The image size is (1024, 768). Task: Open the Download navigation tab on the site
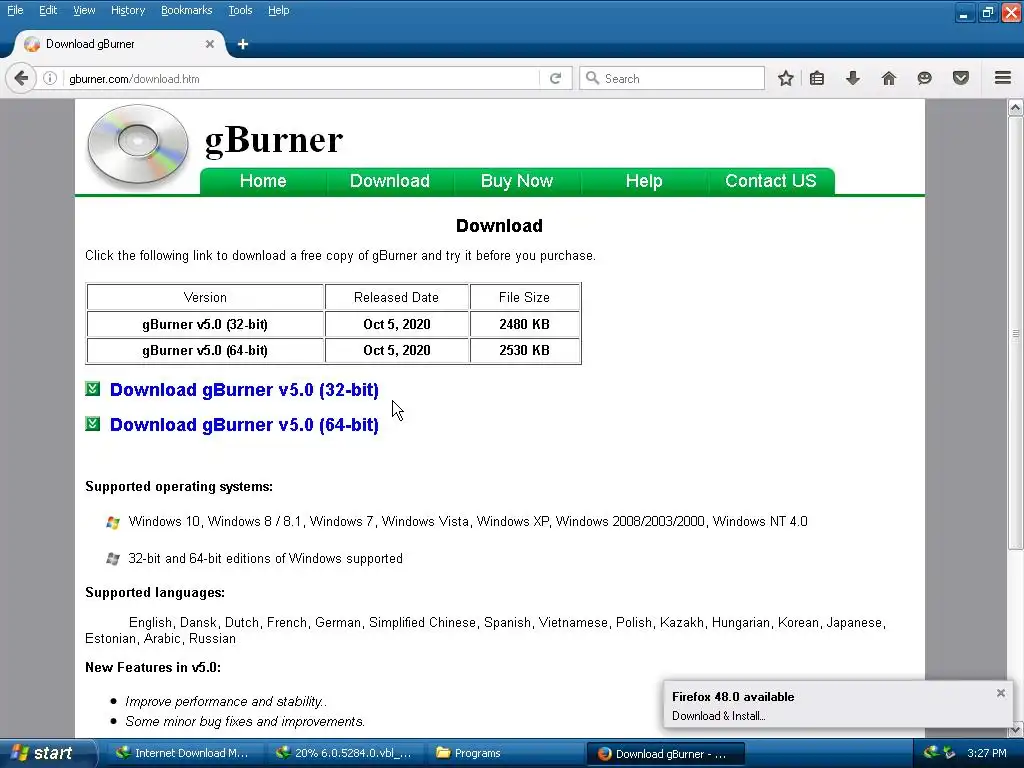coord(390,181)
